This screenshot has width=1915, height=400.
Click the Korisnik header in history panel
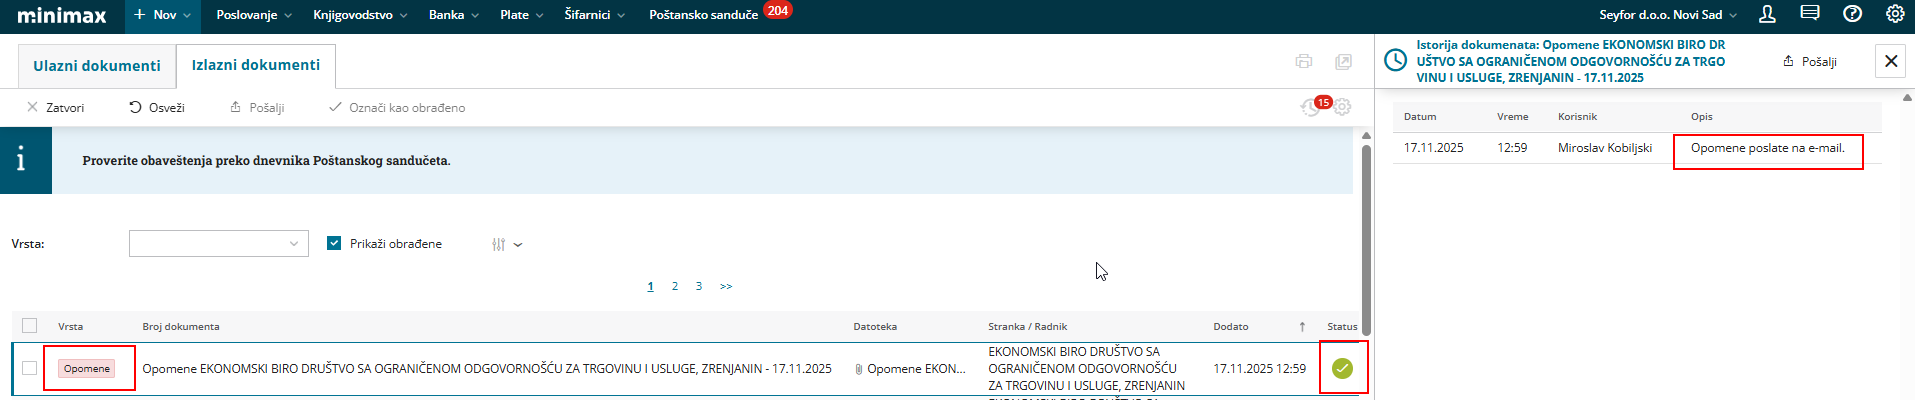[x=1577, y=117]
